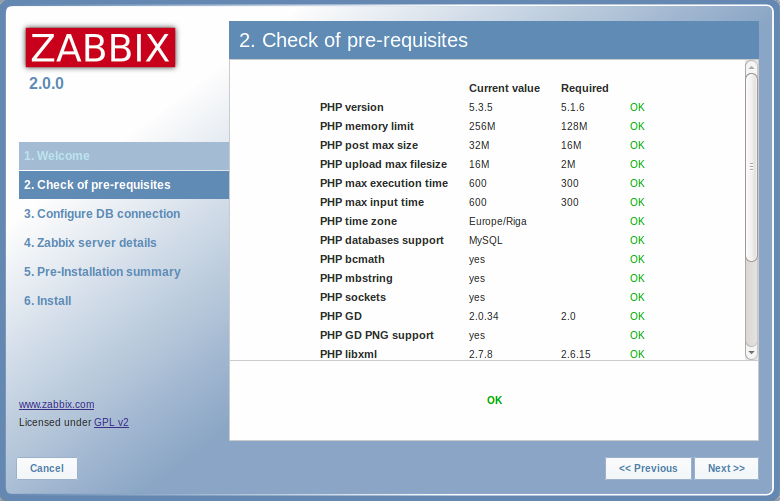Click the scrollbar up arrow
The height and width of the screenshot is (501, 780).
coord(751,67)
